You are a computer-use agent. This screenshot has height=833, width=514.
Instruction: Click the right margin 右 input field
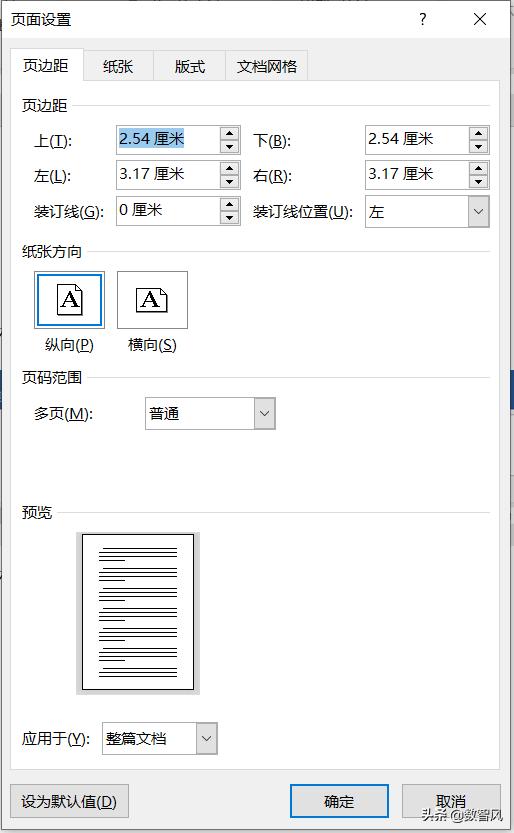pos(417,175)
